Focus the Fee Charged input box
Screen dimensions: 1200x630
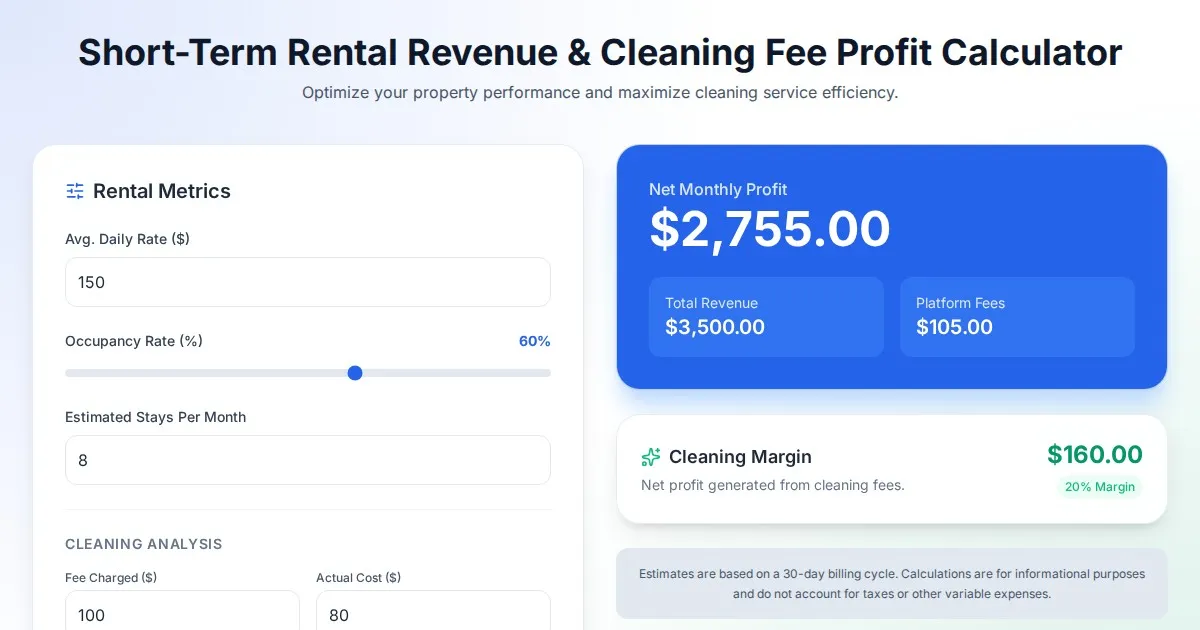pos(182,613)
